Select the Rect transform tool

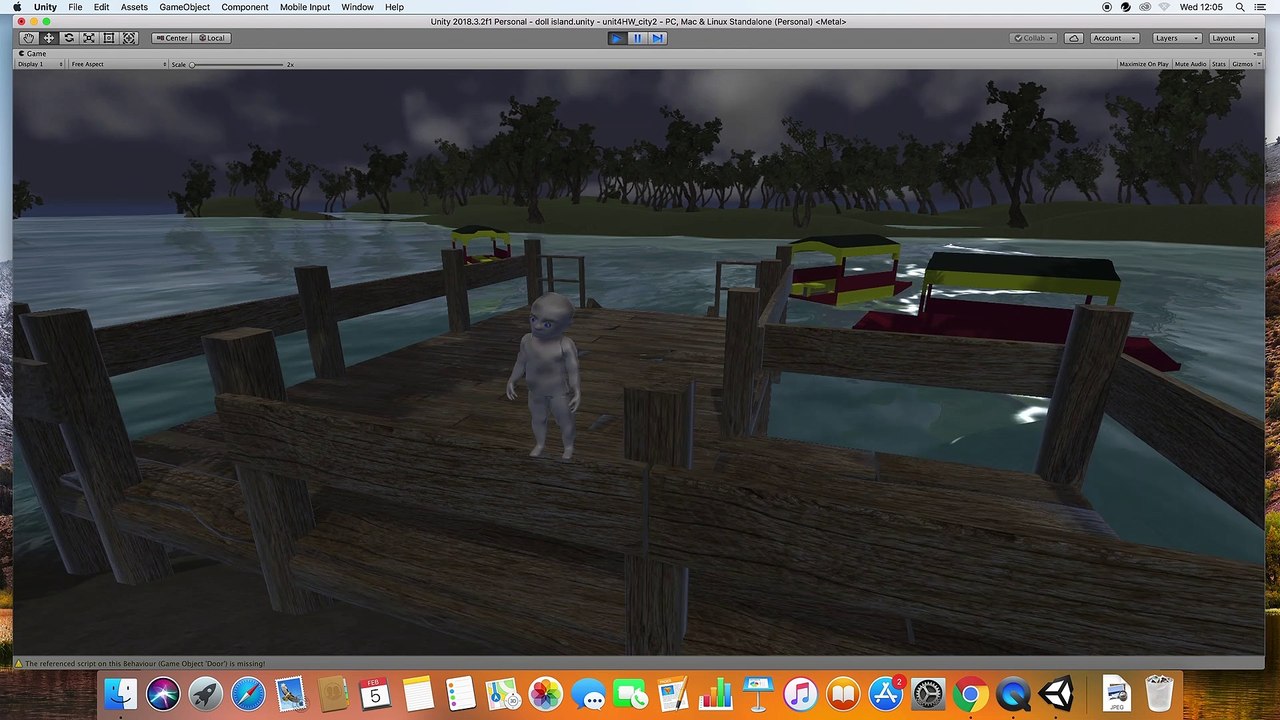[109, 38]
